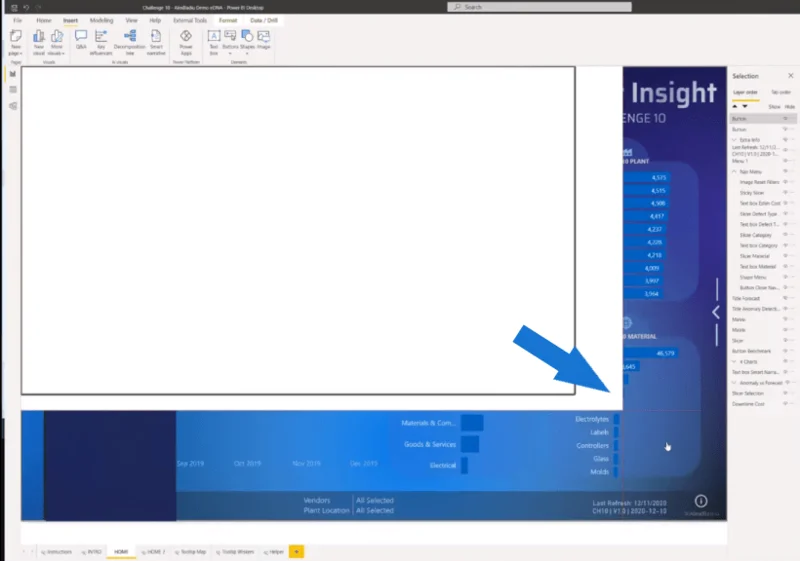The height and width of the screenshot is (561, 800).
Task: Toggle visibility of Slicer Category layer
Action: pos(786,235)
